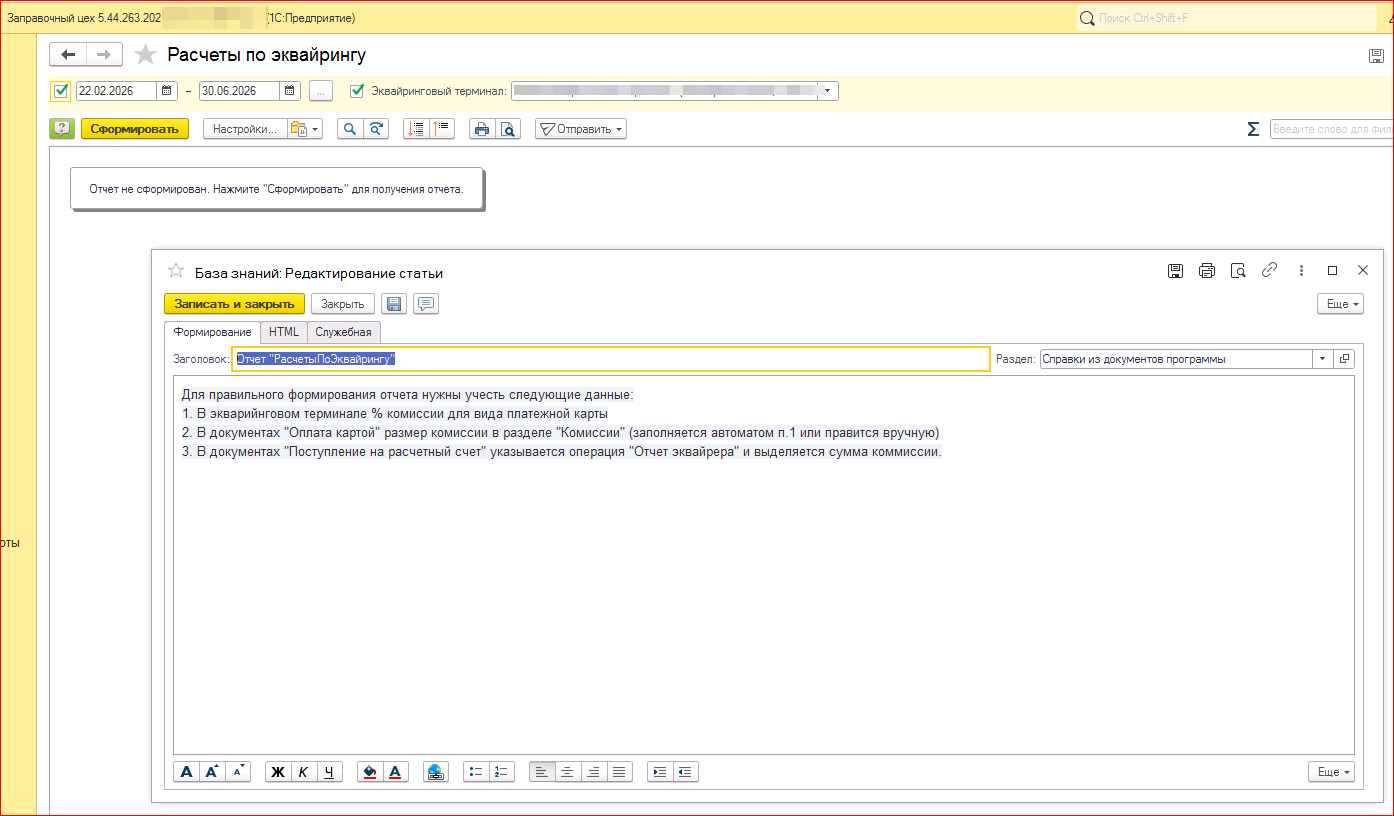Print the report with the printer icon
This screenshot has width=1394, height=816.
click(482, 129)
